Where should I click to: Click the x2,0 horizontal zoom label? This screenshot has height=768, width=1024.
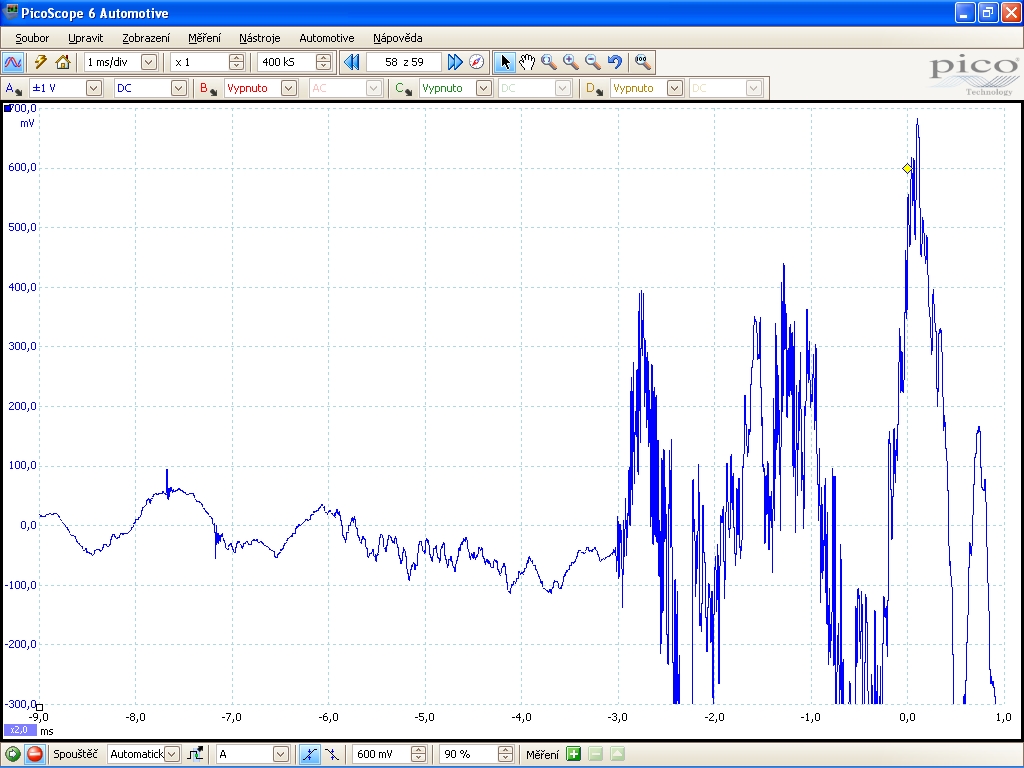pos(19,730)
